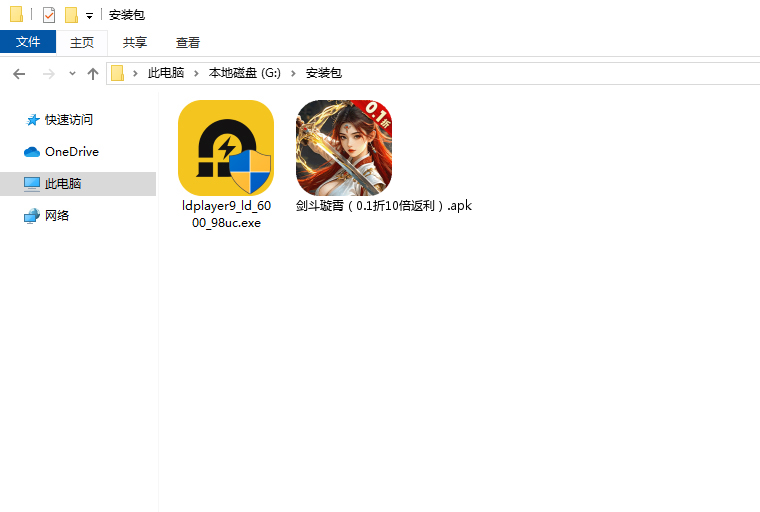
Task: Expand the recent locations dropdown
Action: tap(72, 74)
